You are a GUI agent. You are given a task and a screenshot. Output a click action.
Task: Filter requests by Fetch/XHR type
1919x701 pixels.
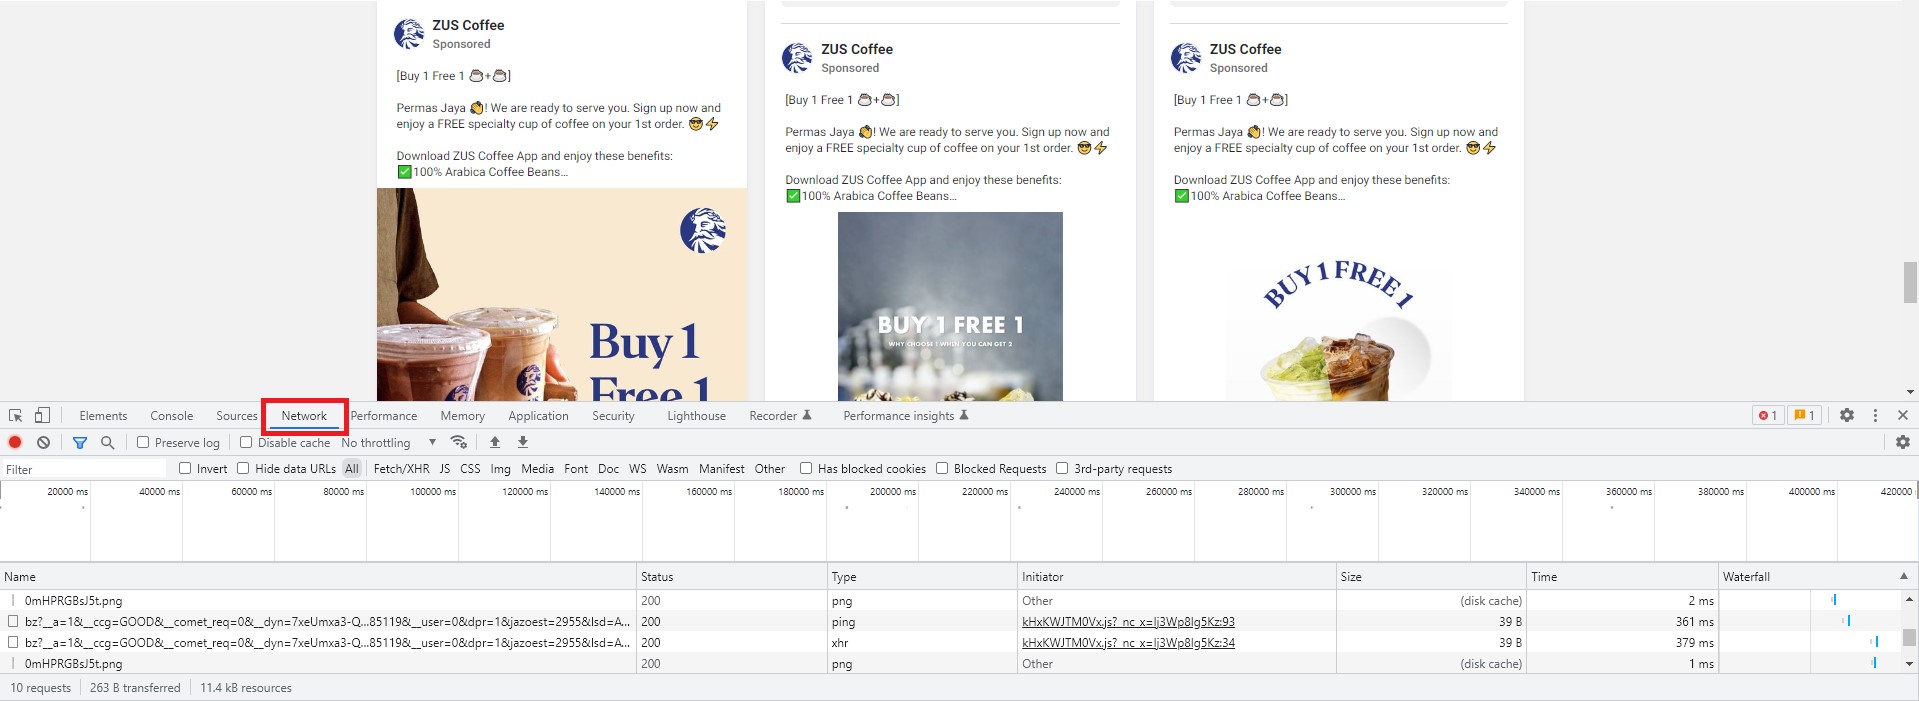[402, 469]
